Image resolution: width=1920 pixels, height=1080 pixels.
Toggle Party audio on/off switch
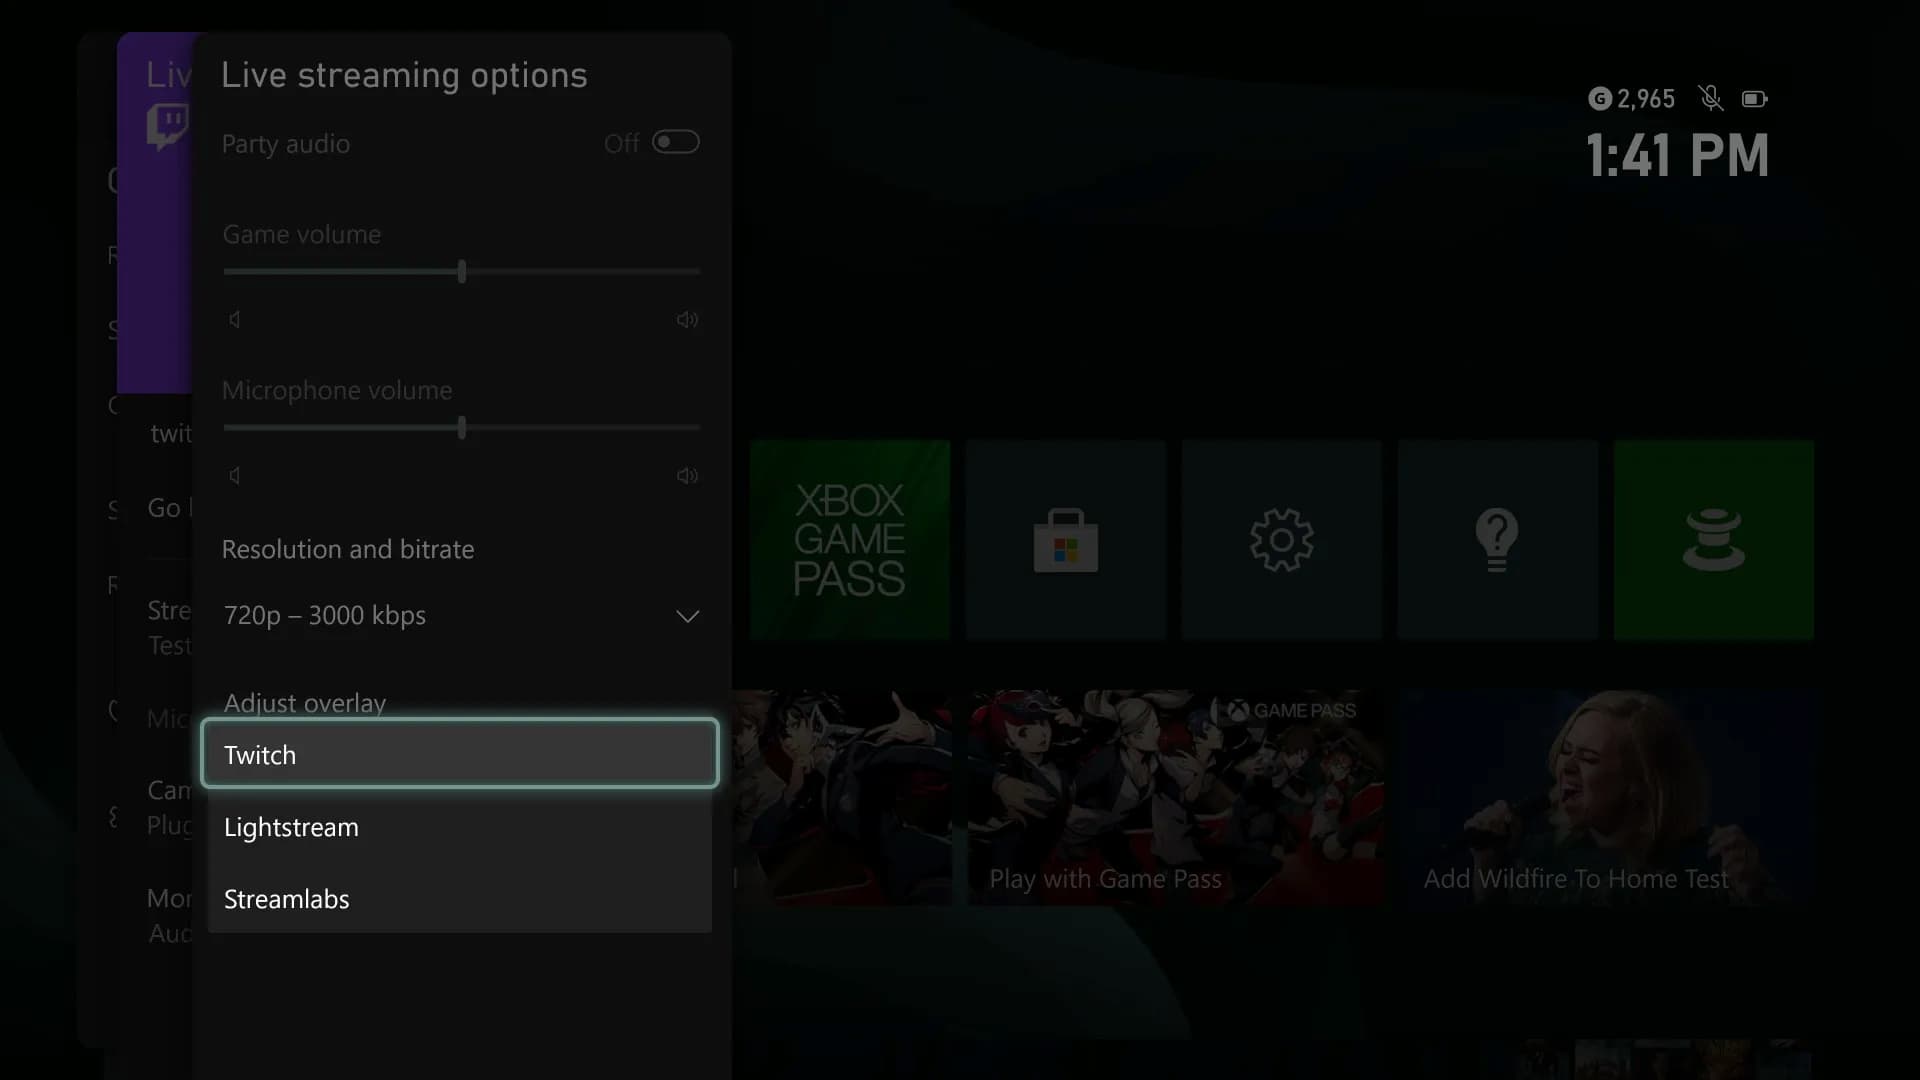pyautogui.click(x=675, y=142)
